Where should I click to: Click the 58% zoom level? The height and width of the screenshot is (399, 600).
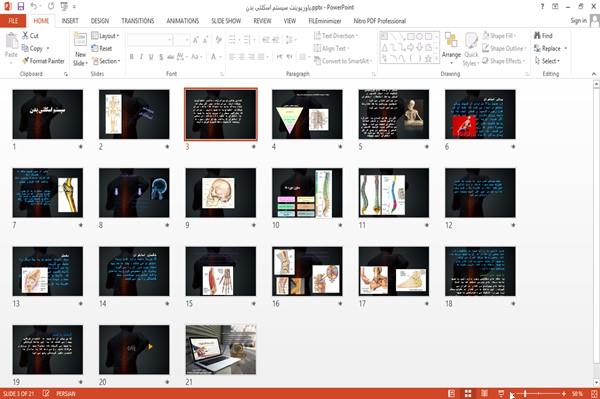coord(577,393)
